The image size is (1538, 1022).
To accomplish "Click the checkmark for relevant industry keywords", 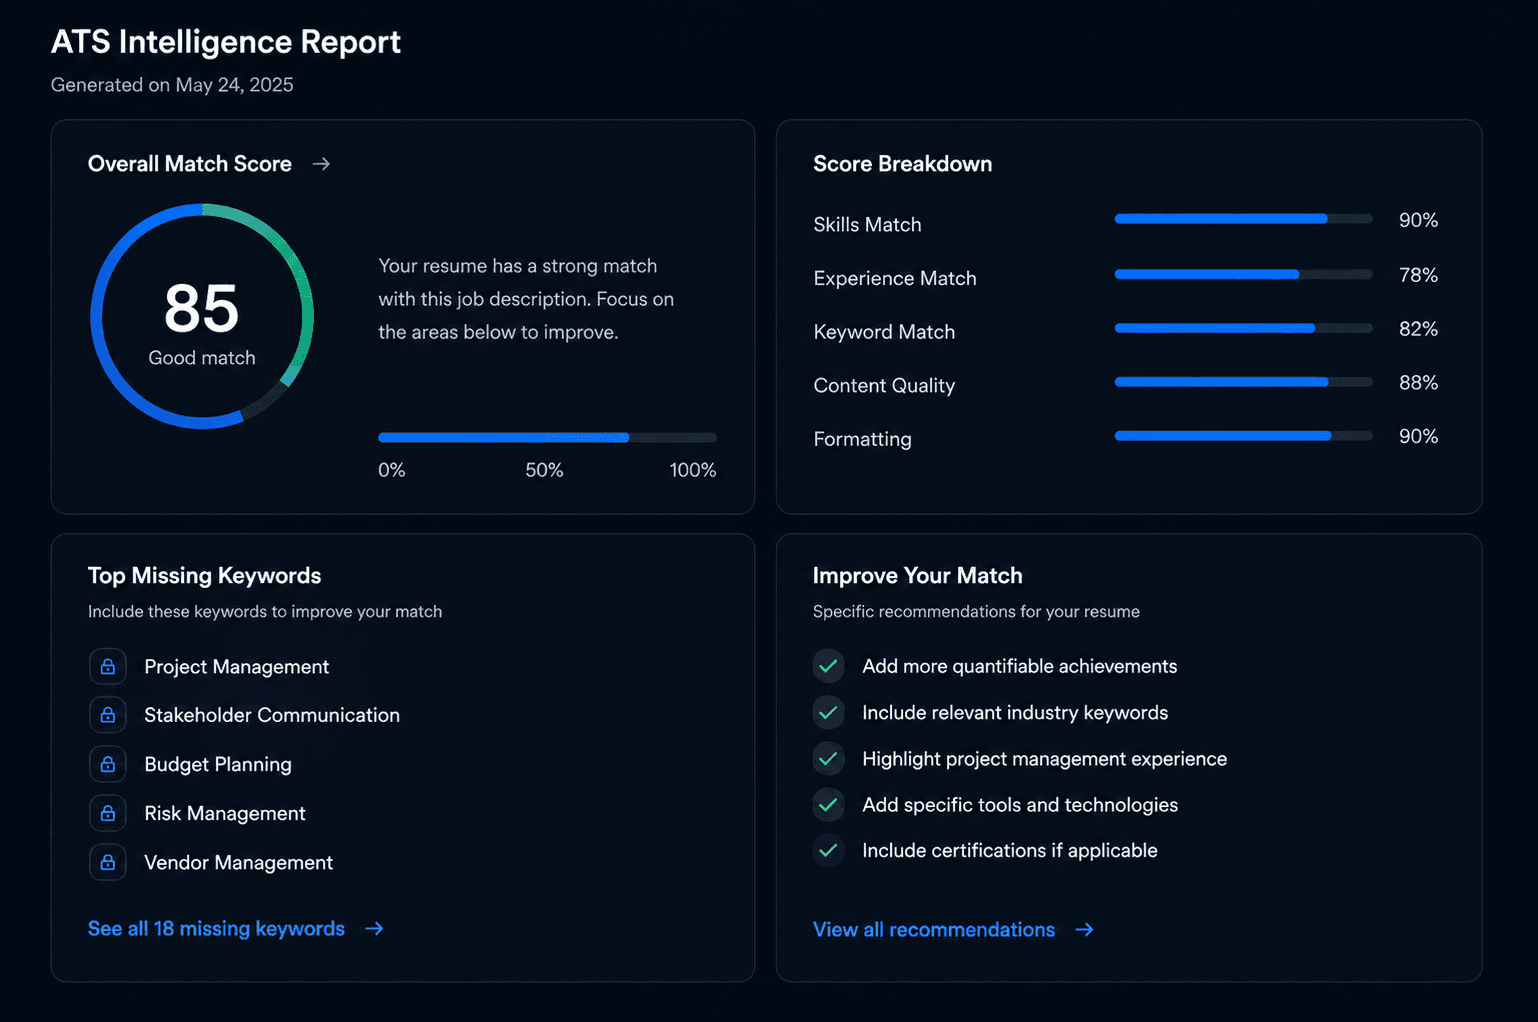I will click(x=828, y=712).
